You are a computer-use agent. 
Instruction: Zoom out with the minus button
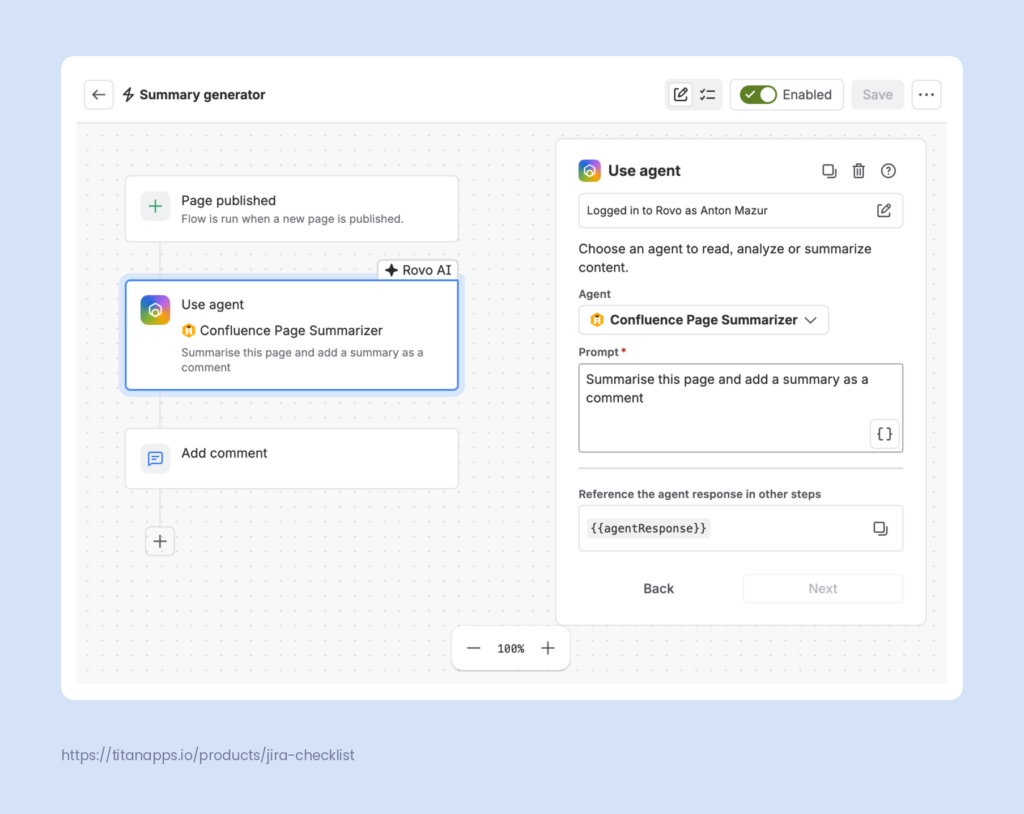point(474,648)
